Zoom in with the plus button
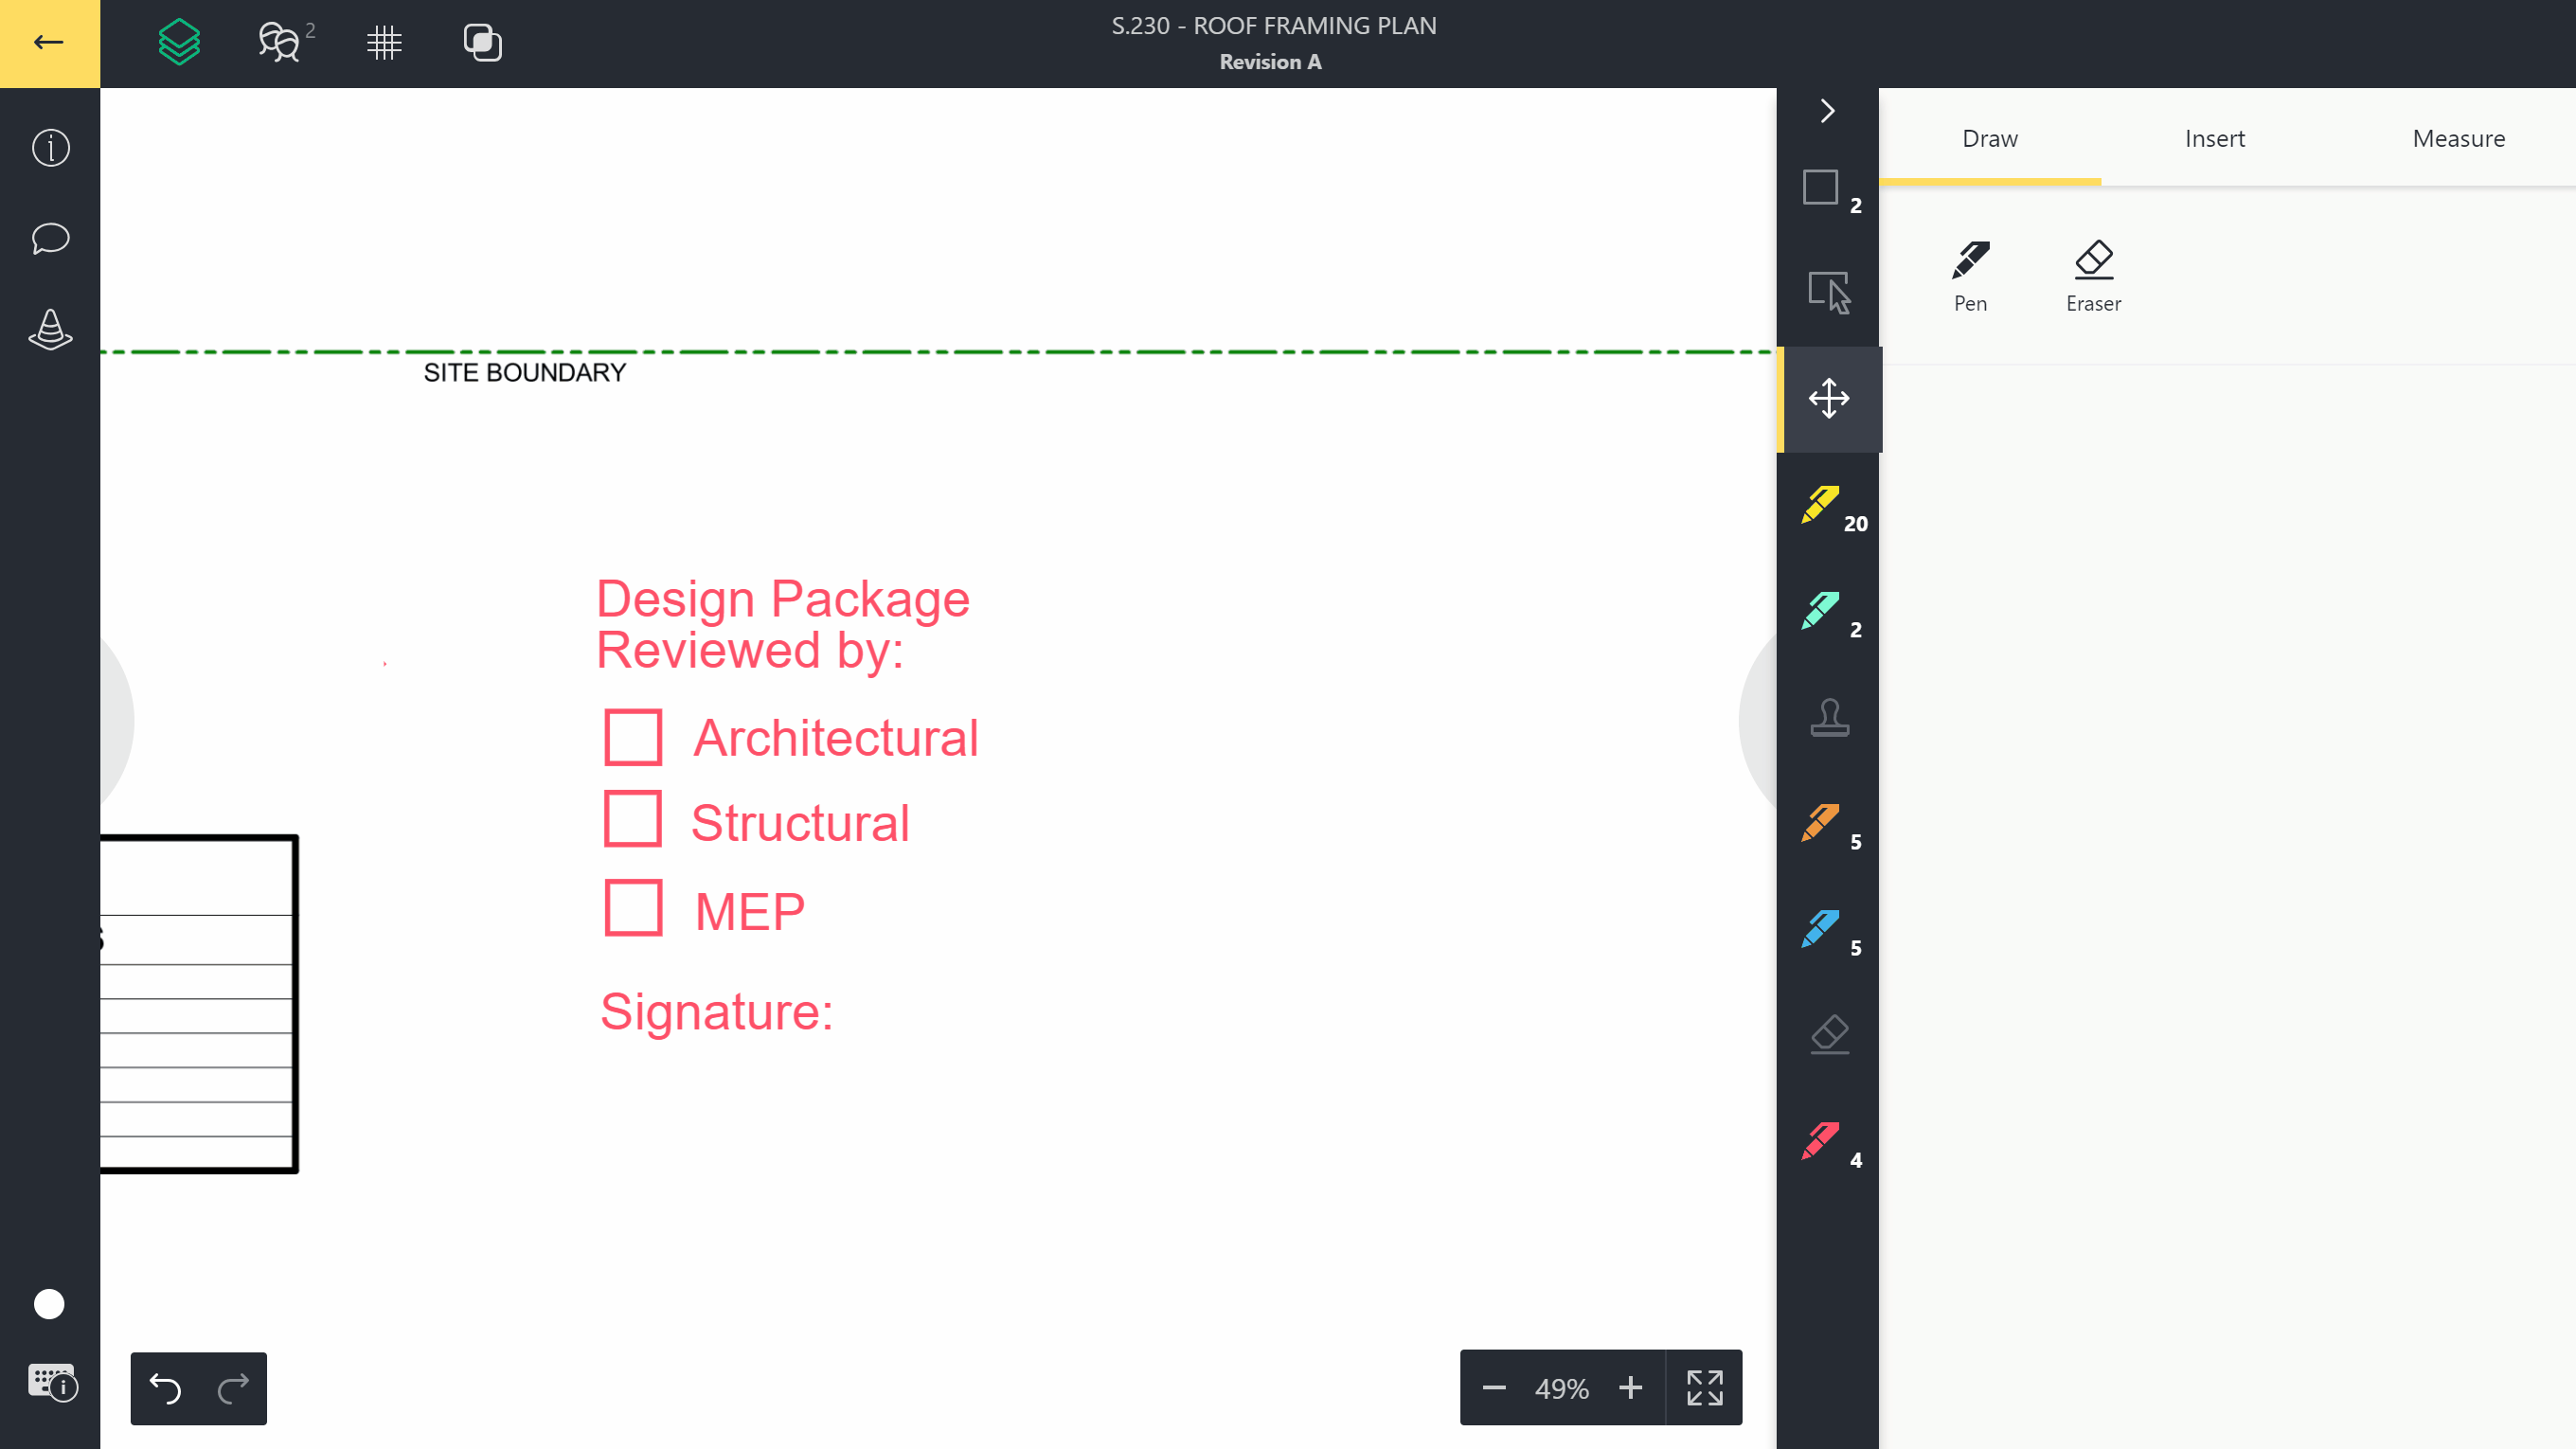The height and width of the screenshot is (1449, 2576). click(1630, 1388)
